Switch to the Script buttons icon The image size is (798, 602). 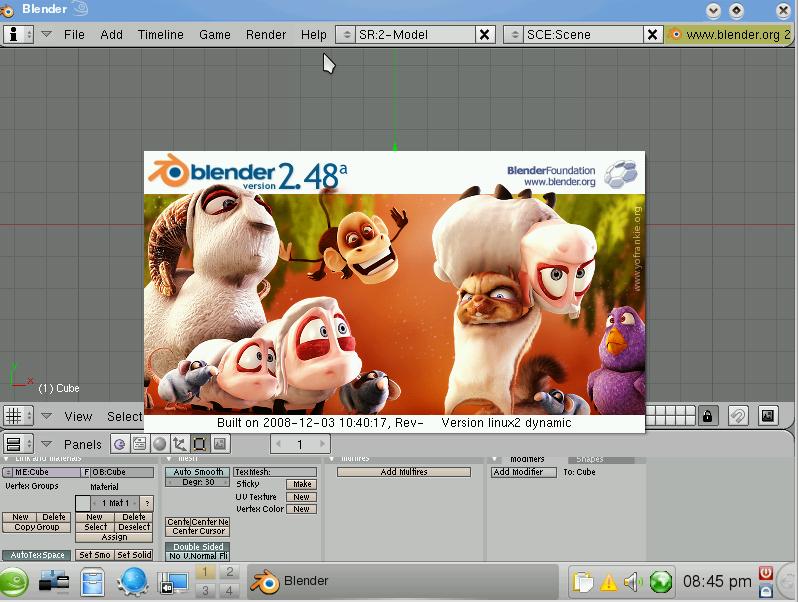point(139,444)
